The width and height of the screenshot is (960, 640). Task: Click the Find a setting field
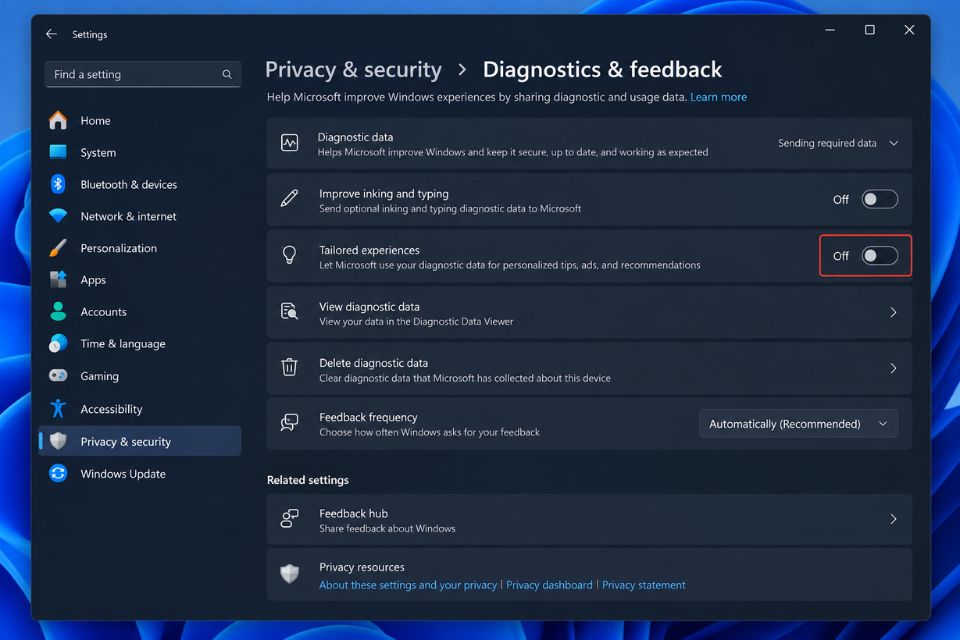tap(143, 74)
